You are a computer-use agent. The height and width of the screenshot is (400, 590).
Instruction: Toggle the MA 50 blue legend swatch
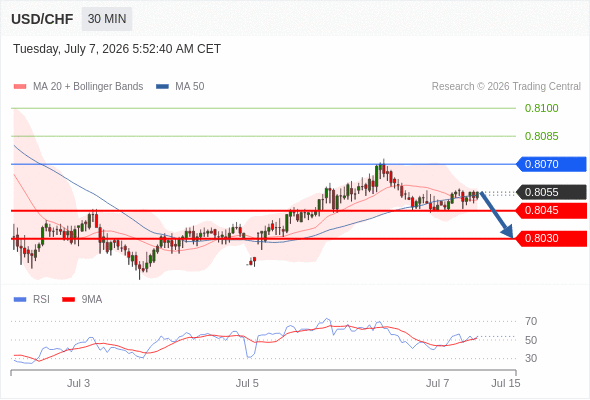(163, 87)
